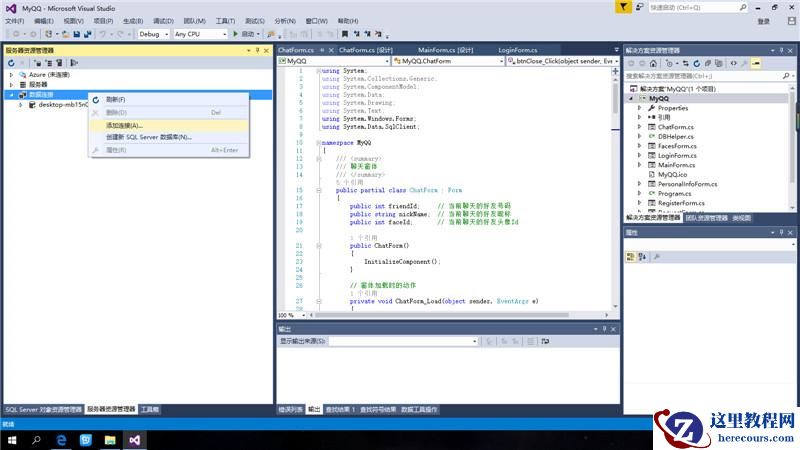
Task: Select DBHelper.cs in Solution Explorer
Action: [676, 136]
